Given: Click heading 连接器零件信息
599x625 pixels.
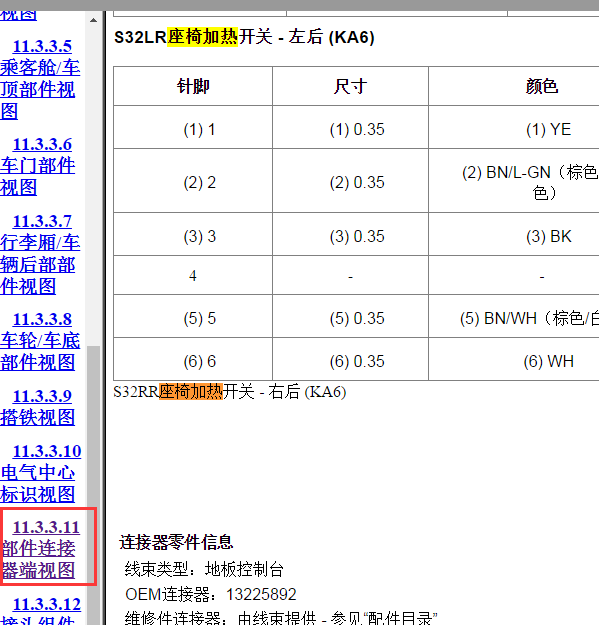Looking at the screenshot, I should pos(176,542).
